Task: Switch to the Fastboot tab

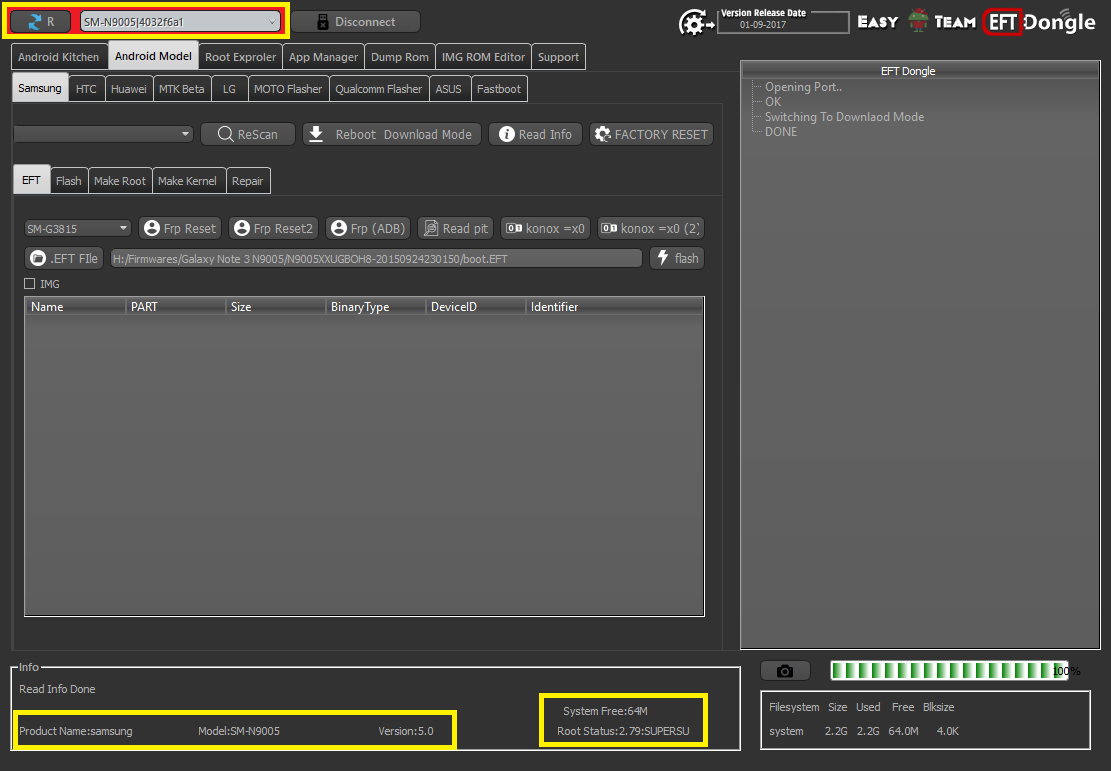Action: click(x=499, y=89)
